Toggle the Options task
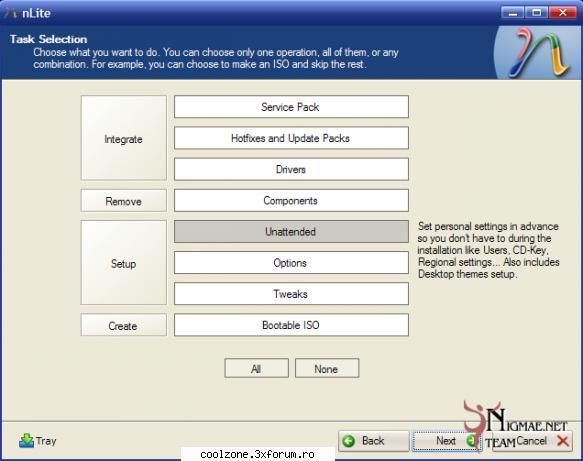The height and width of the screenshot is (461, 583). (x=291, y=263)
